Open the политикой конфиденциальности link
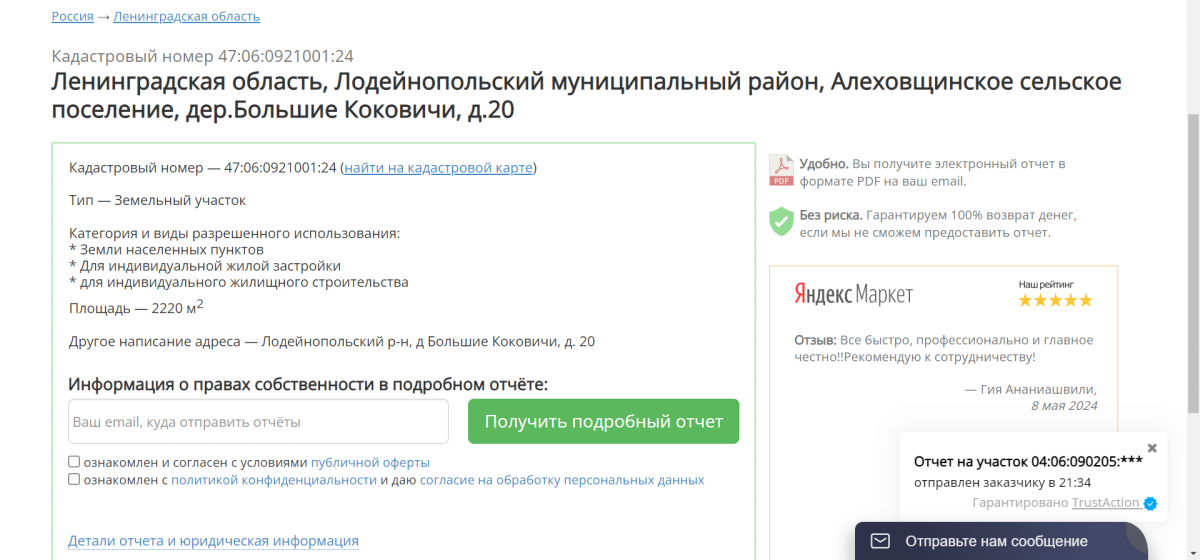Screen dimensions: 1200x560 pos(273,480)
